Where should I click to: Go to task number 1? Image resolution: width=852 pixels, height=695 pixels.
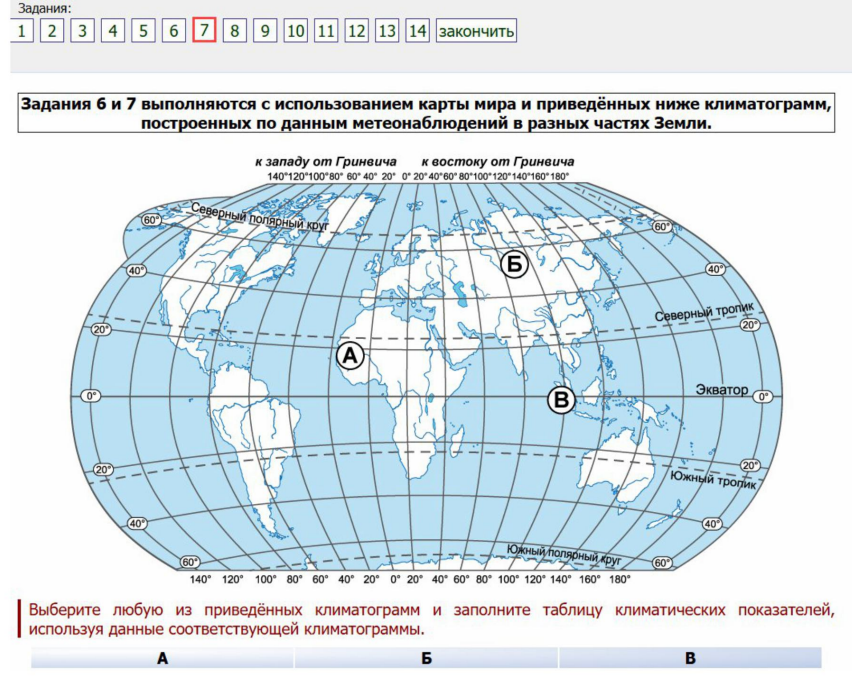21,31
